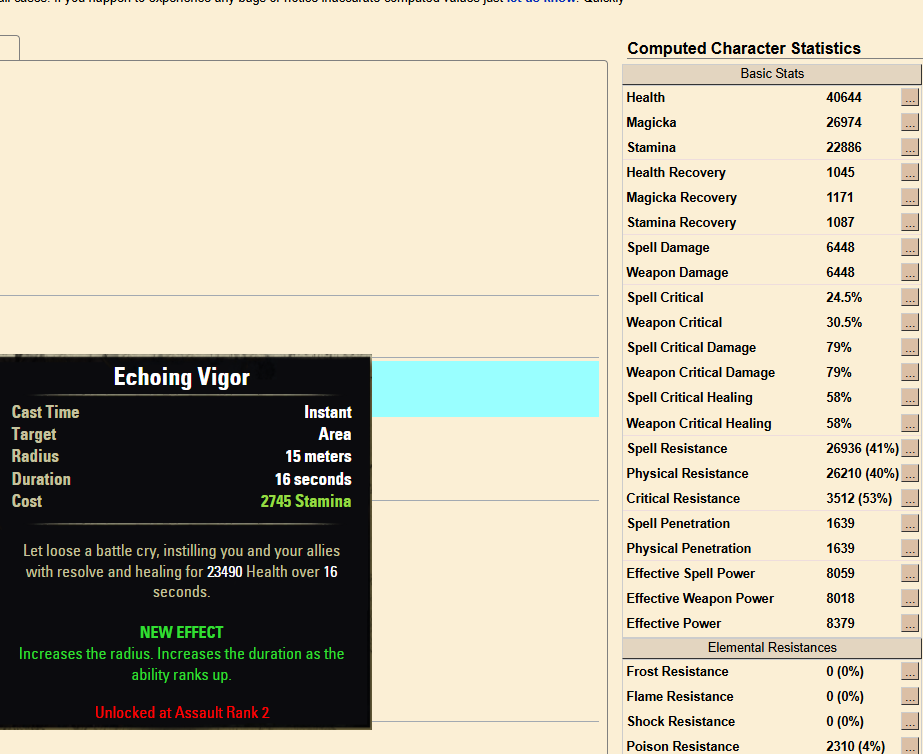Click the 2745 Stamina cost value
This screenshot has width=923, height=754.
click(x=306, y=501)
